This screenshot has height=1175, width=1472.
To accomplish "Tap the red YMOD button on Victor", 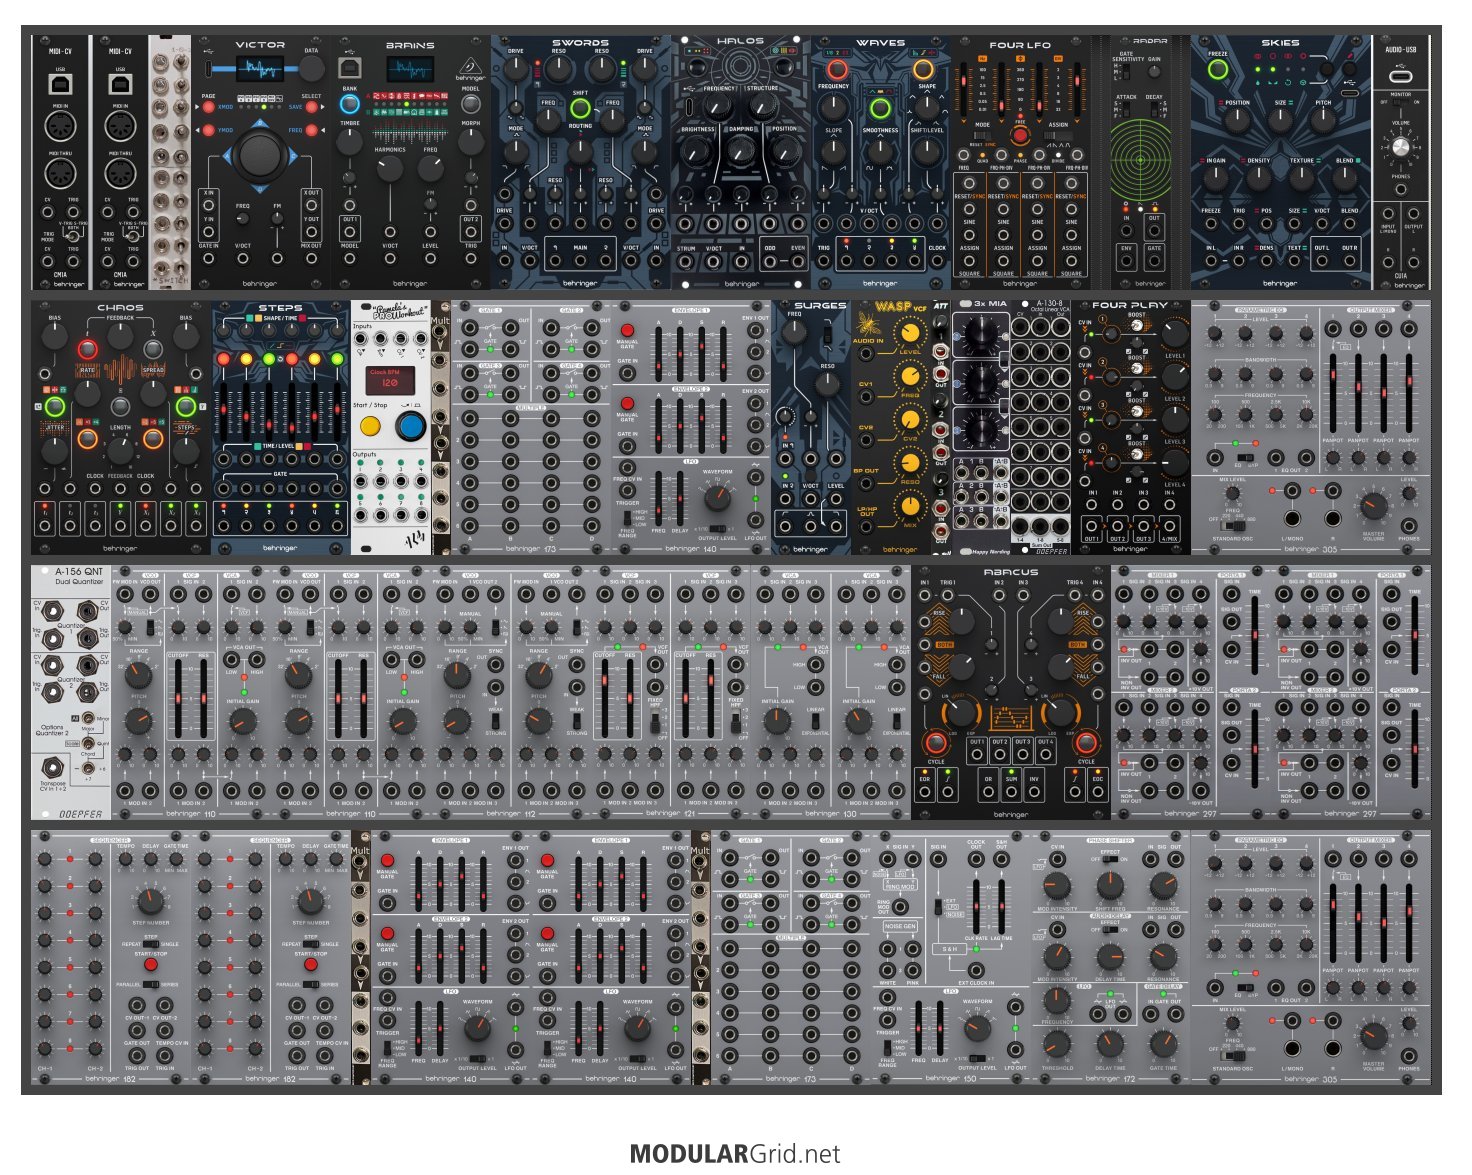I will pyautogui.click(x=208, y=130).
